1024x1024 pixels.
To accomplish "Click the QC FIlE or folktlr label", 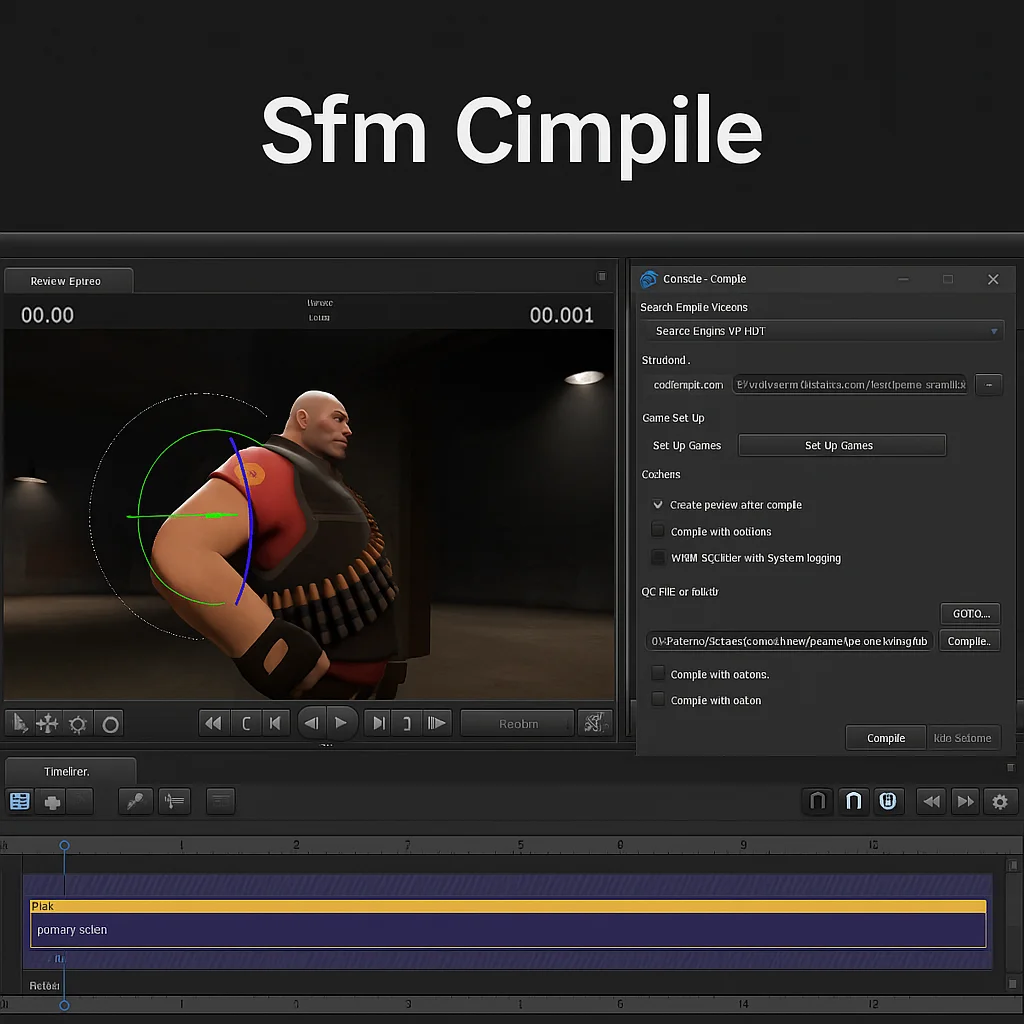I will [x=679, y=592].
